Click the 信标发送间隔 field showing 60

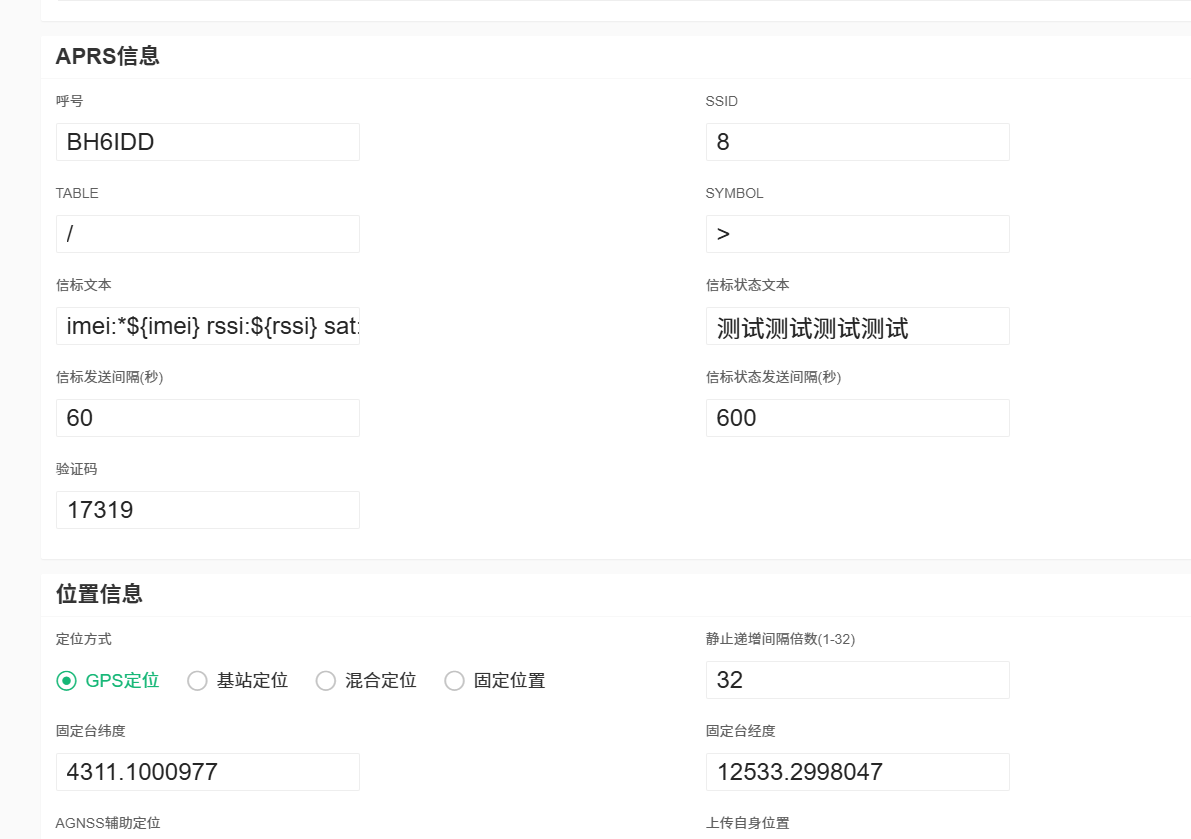pyautogui.click(x=206, y=417)
